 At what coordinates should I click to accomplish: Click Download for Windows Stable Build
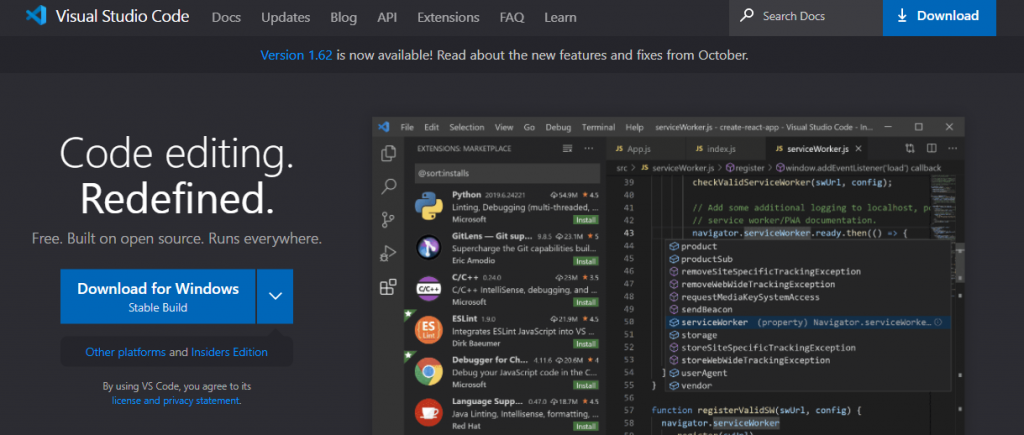click(x=157, y=297)
